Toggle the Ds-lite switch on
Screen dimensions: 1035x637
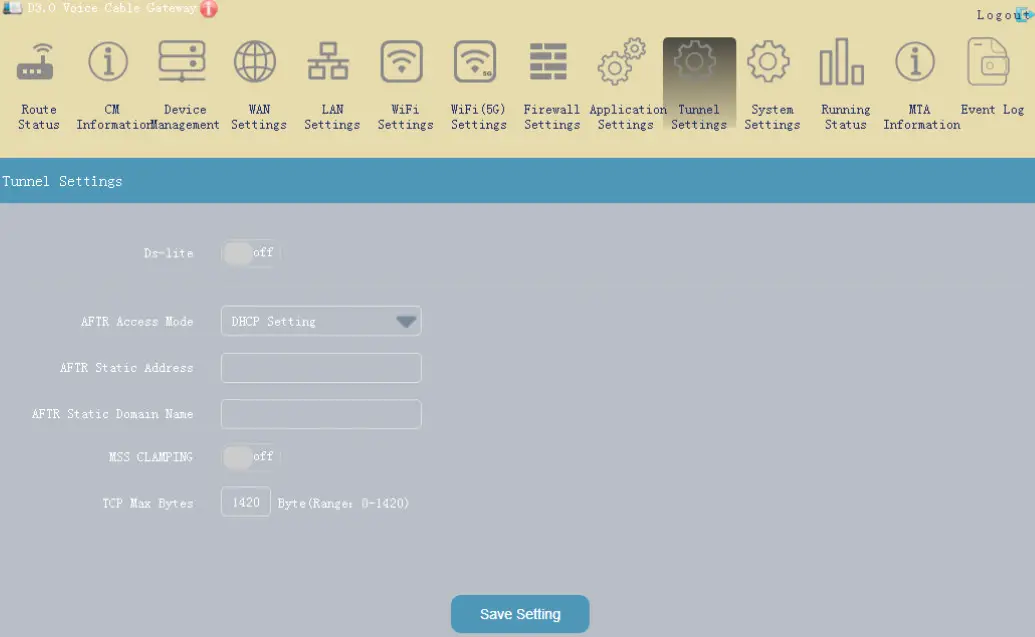click(x=251, y=253)
